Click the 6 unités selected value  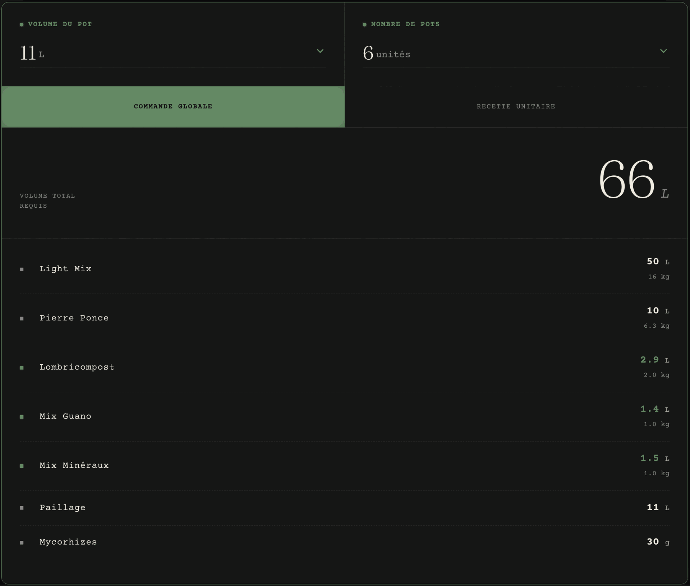387,53
